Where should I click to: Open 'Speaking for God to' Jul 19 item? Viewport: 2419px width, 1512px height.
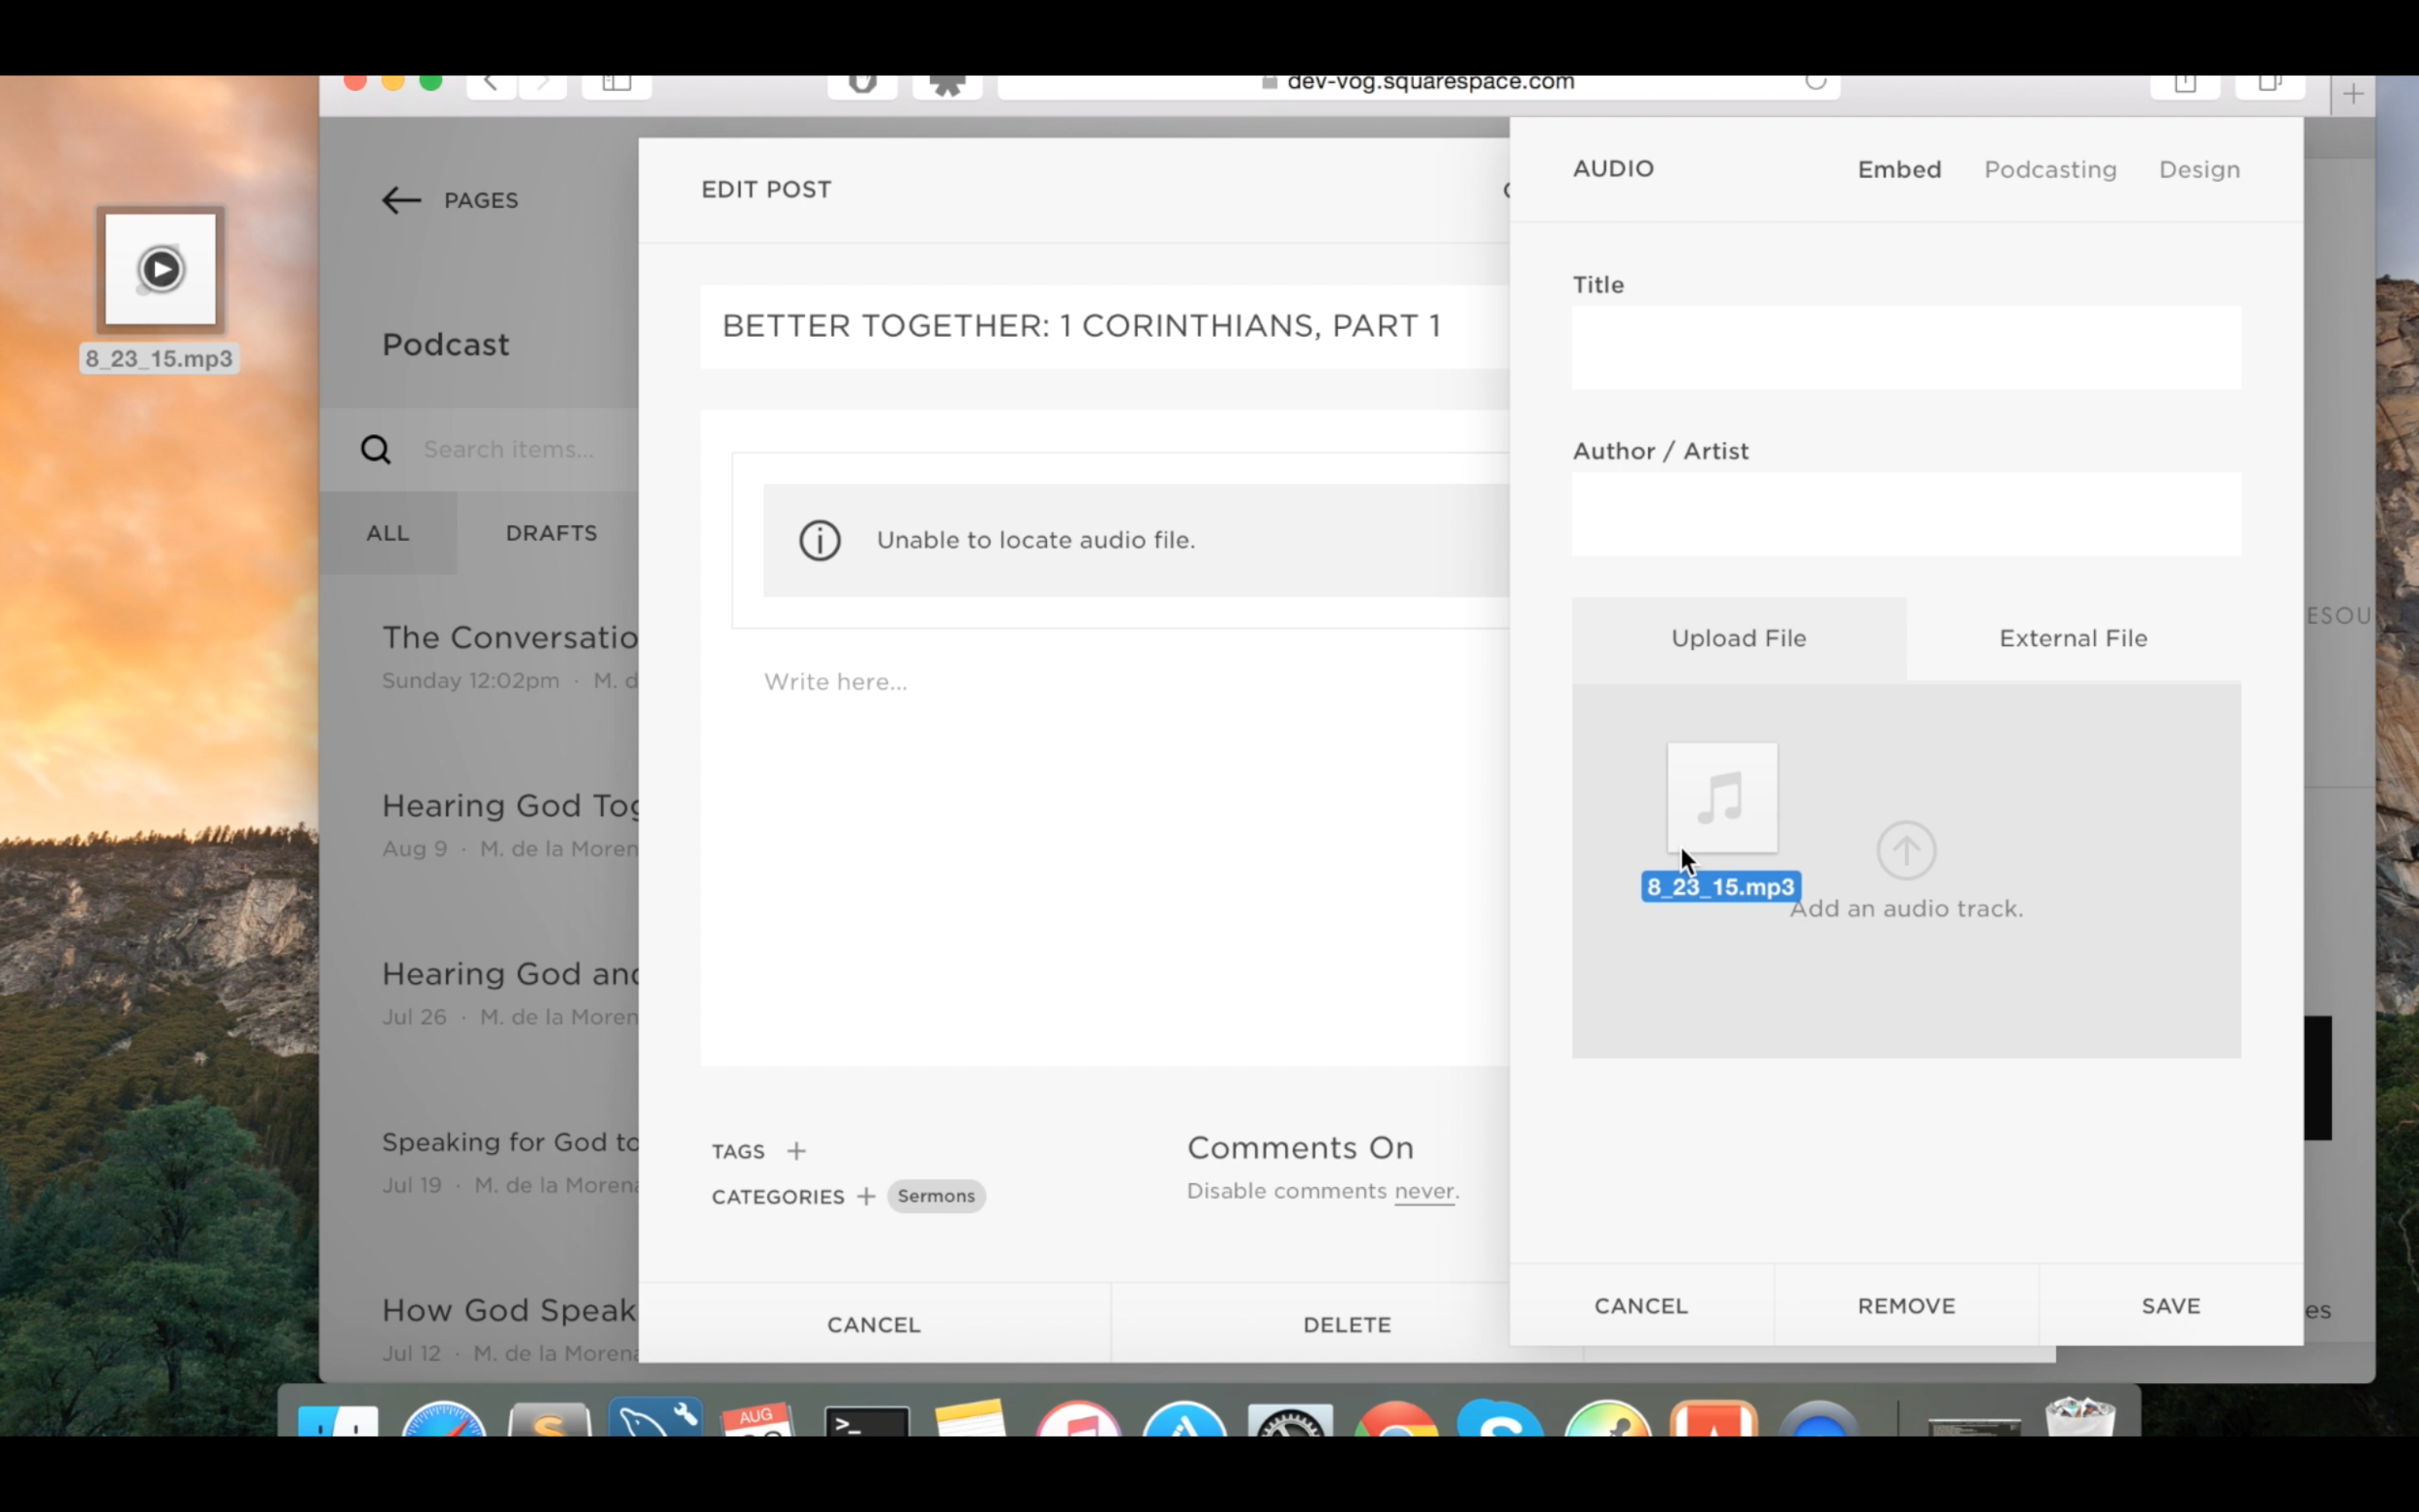pos(509,1161)
